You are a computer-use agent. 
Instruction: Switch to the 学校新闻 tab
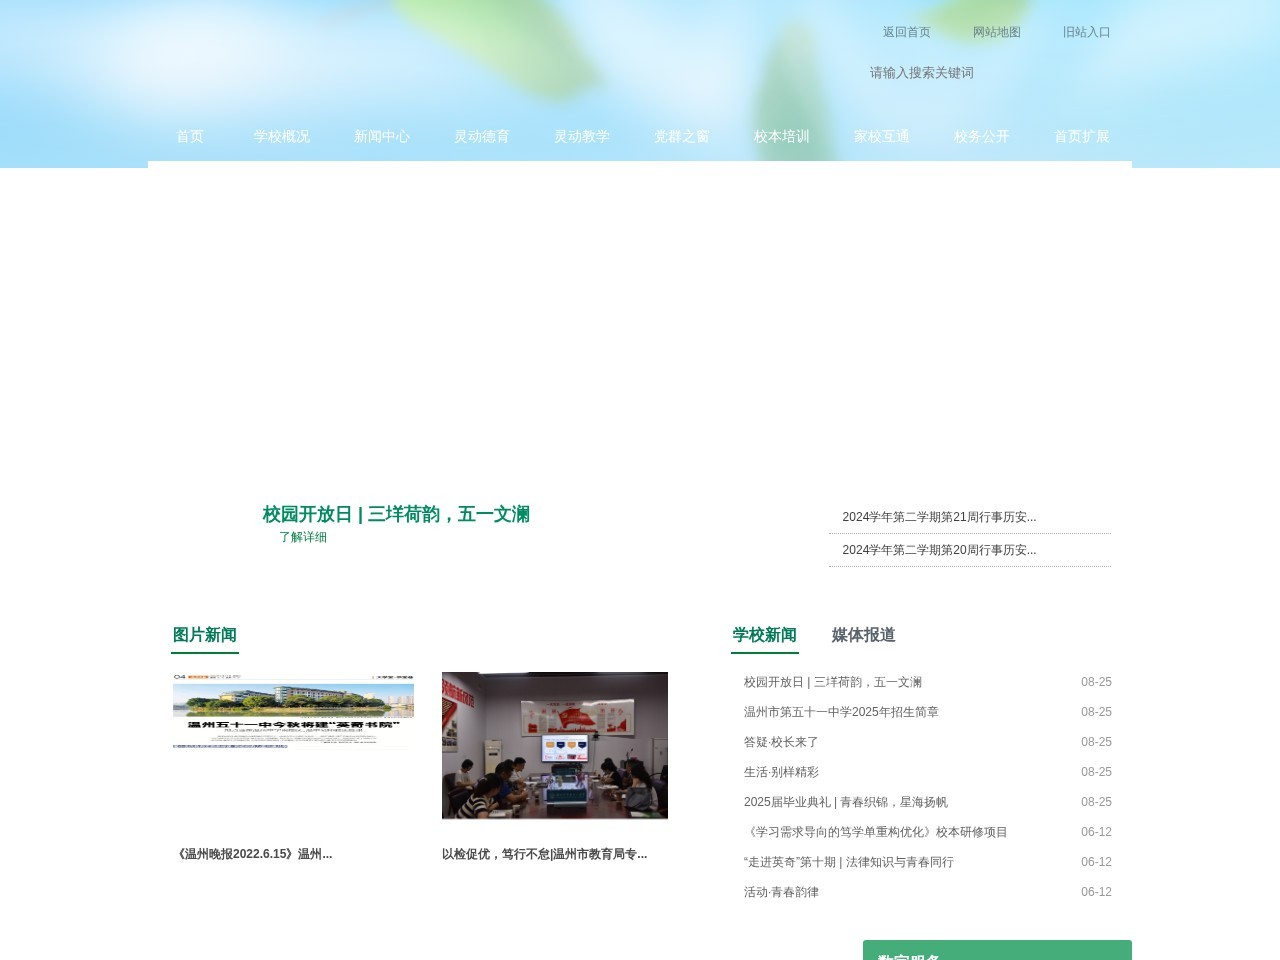764,635
